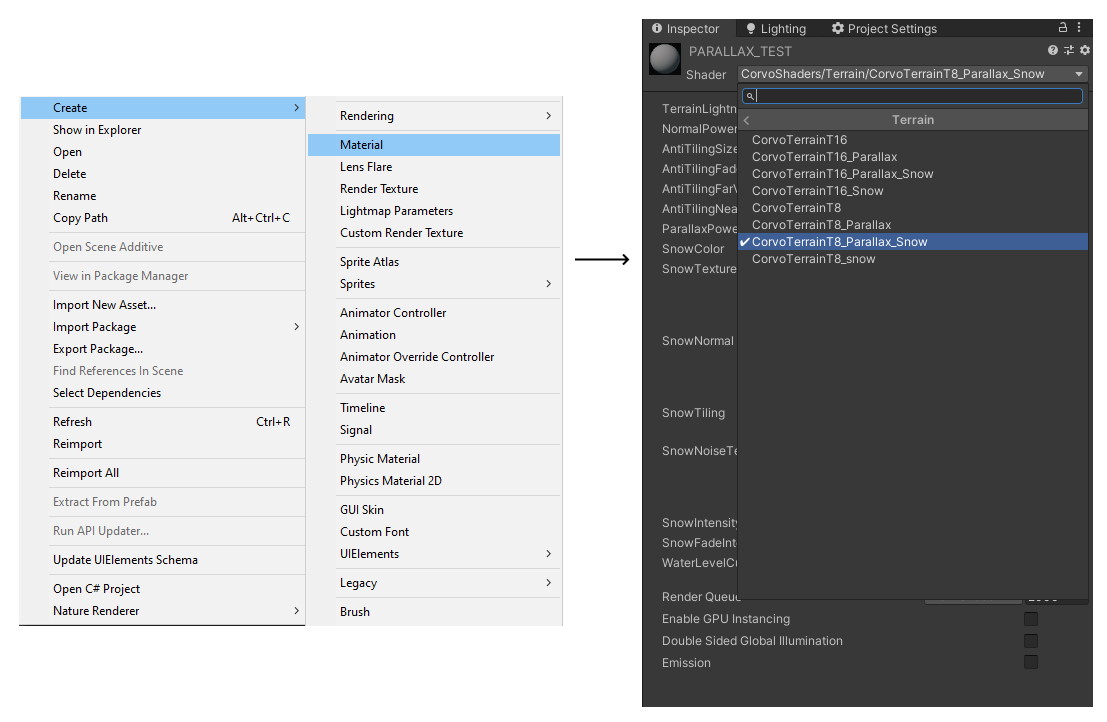This screenshot has height=722, width=1107.
Task: Select Animator Override Controller item
Action: (x=434, y=356)
